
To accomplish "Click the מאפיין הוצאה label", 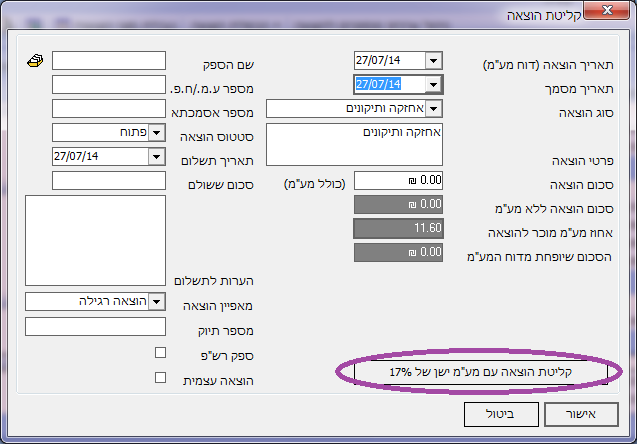I will coord(218,306).
